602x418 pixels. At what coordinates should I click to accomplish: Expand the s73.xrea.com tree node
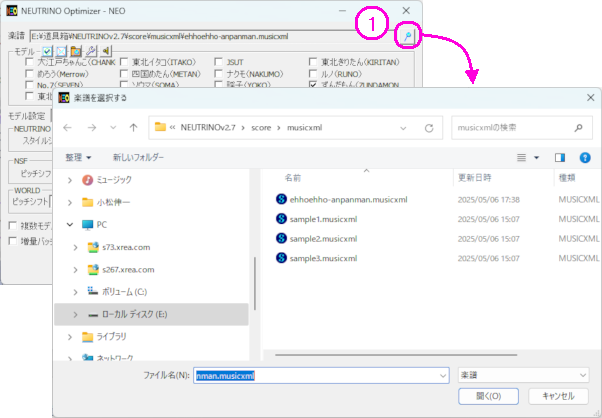pyautogui.click(x=76, y=247)
